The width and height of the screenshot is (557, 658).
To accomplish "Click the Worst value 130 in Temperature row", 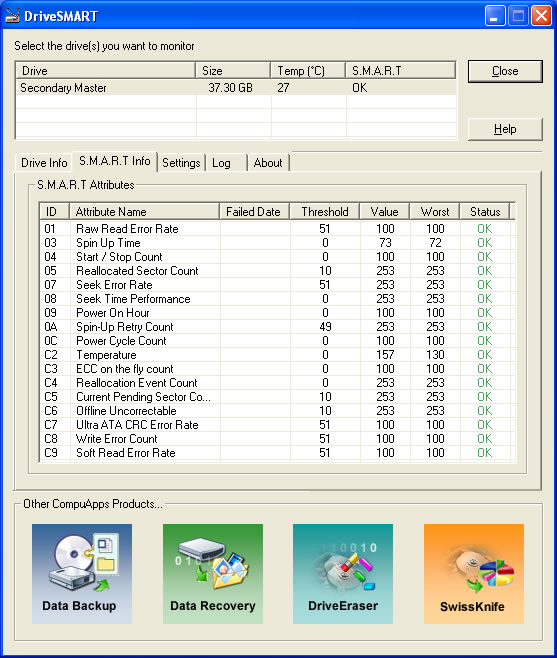I will tap(435, 355).
